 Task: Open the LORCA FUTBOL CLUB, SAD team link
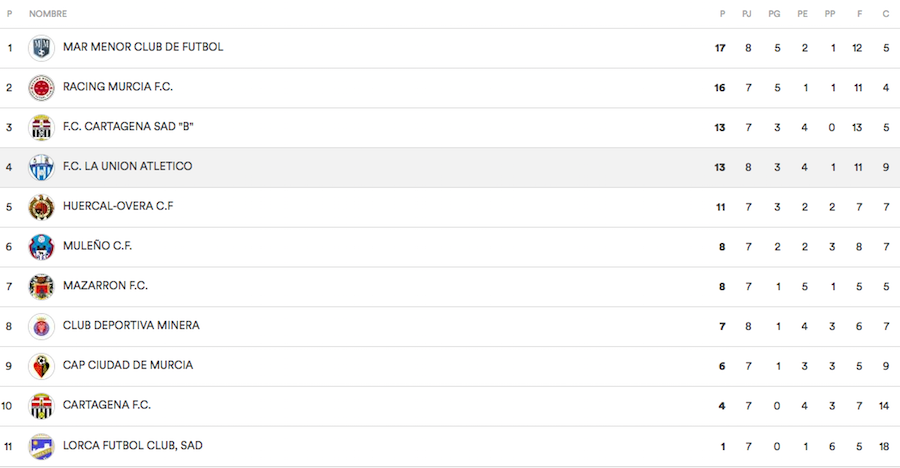point(133,445)
